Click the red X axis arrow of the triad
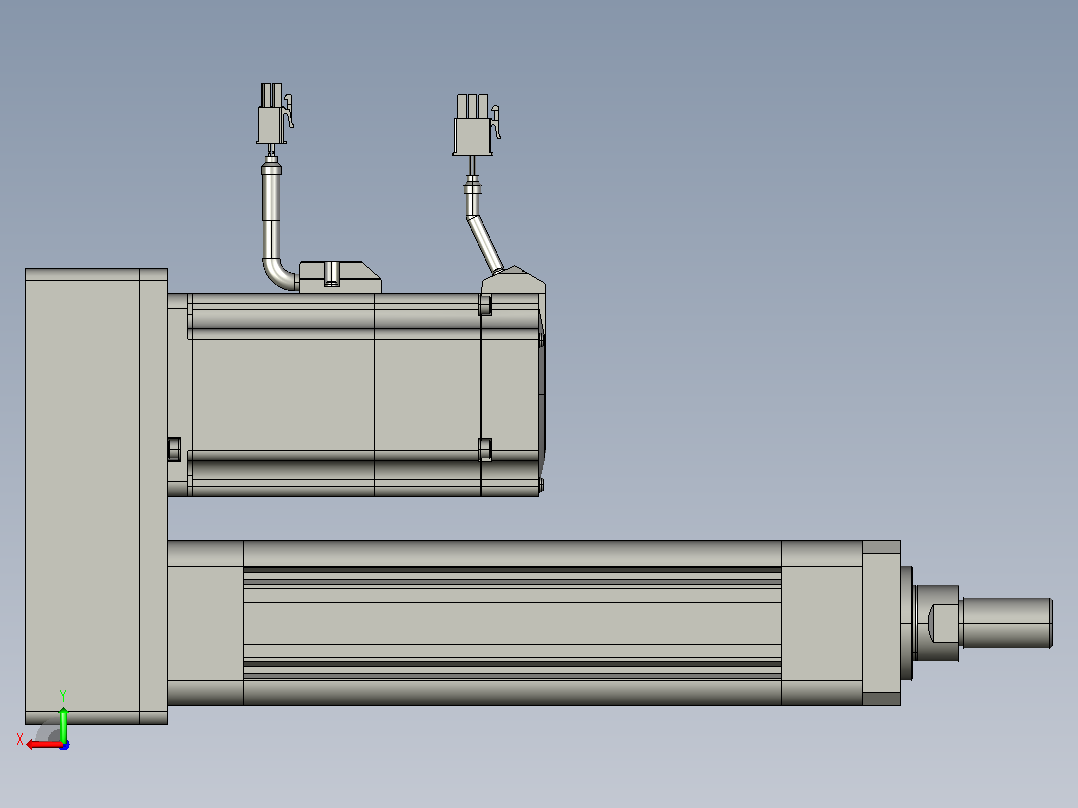Image resolution: width=1078 pixels, height=808 pixels. click(44, 745)
